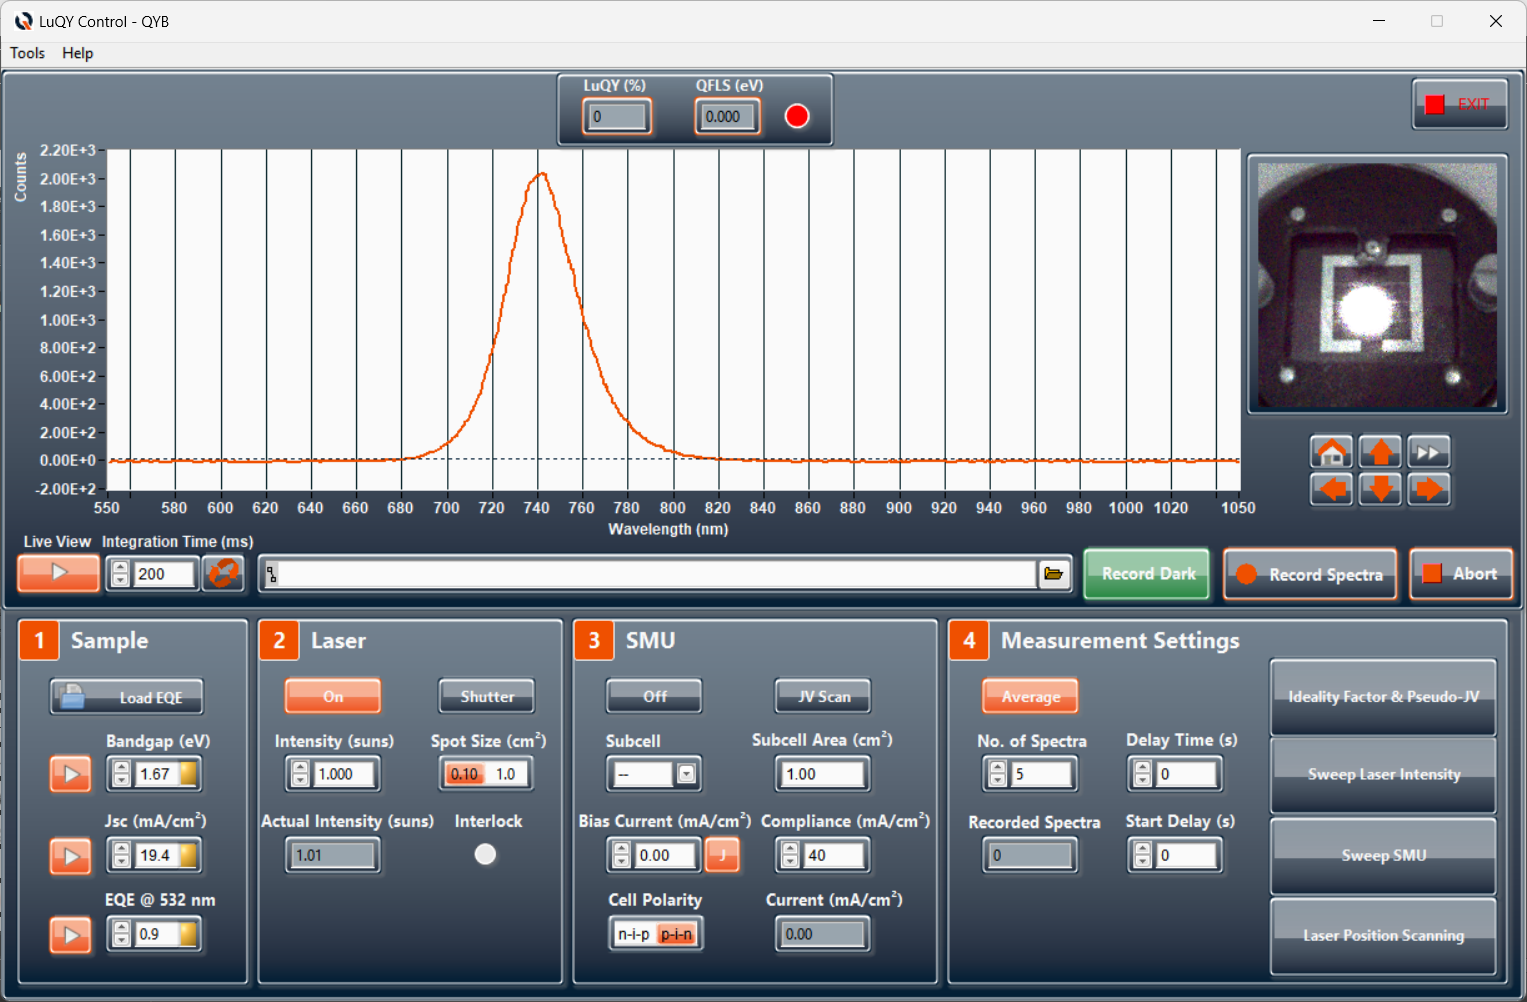Toggle the SMU Off button
This screenshot has height=1002, width=1527.
tap(655, 697)
